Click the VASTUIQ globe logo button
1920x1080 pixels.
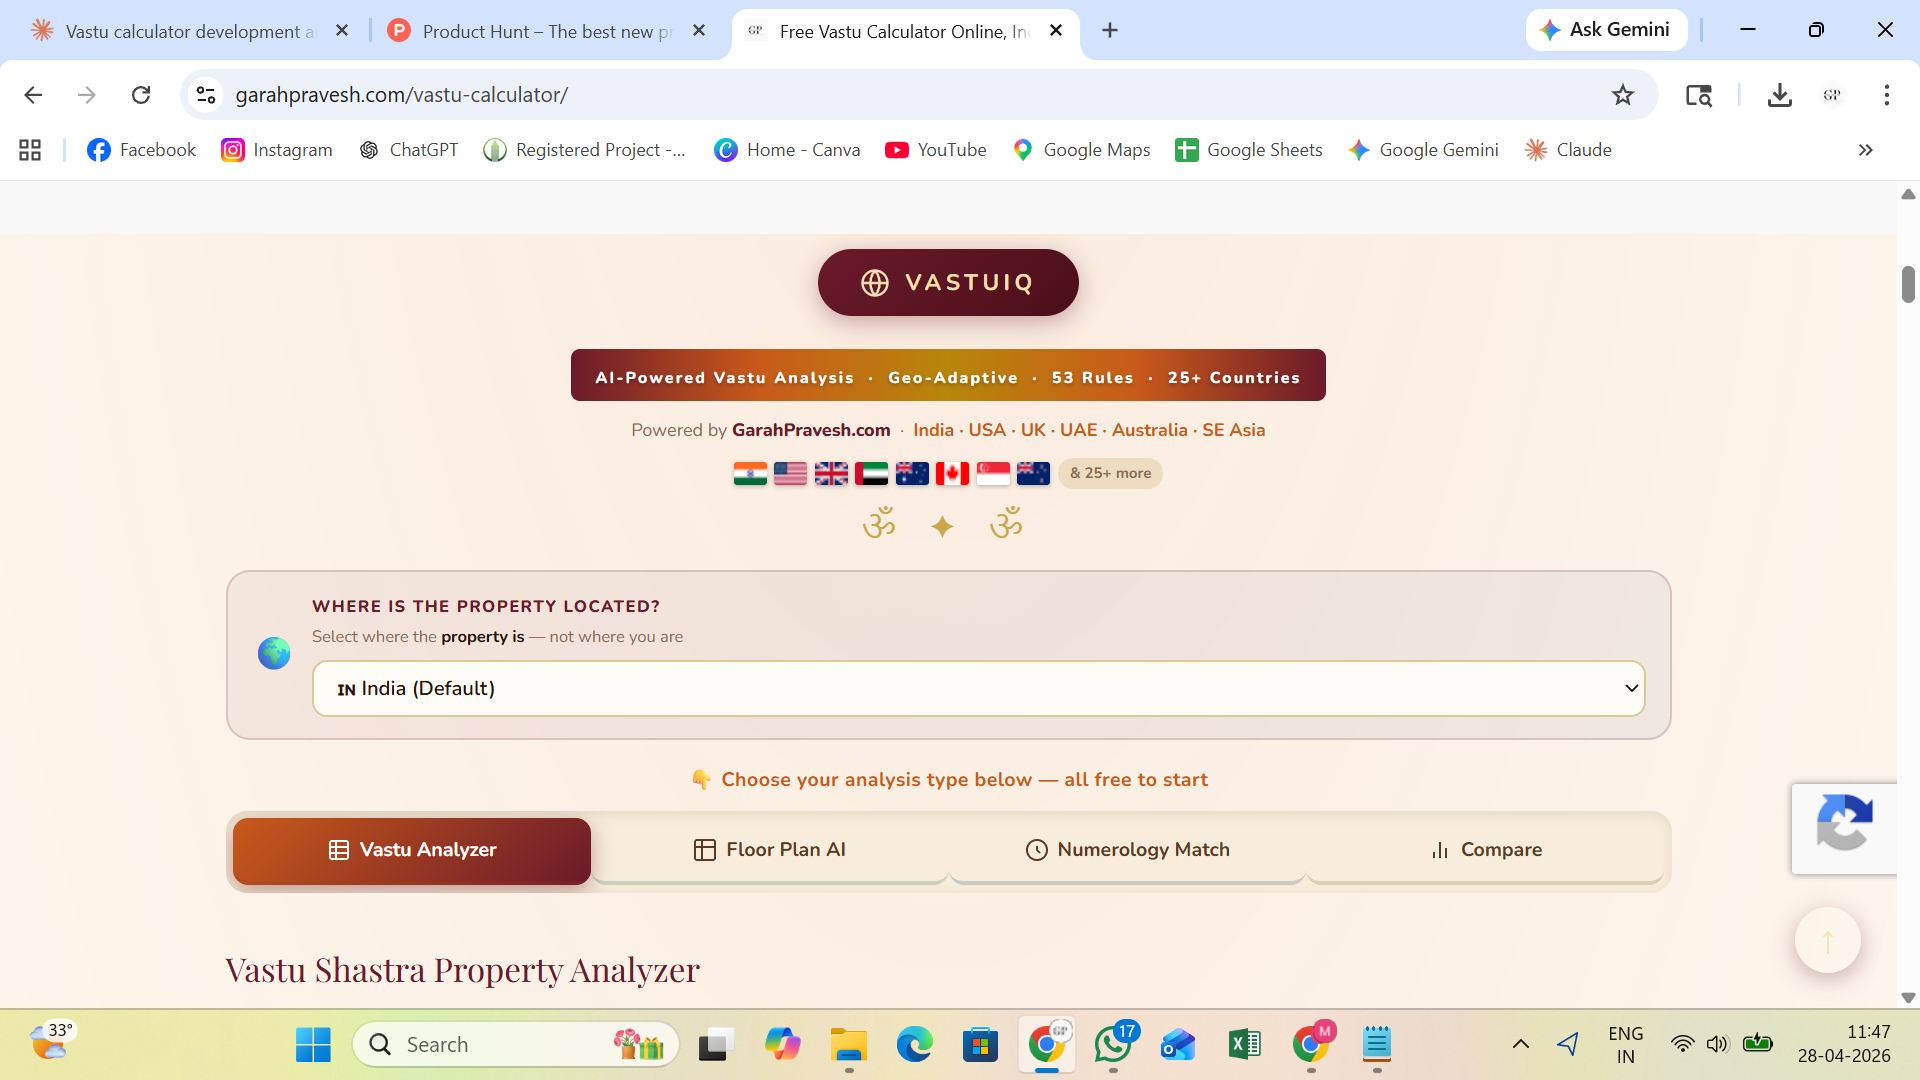(947, 282)
